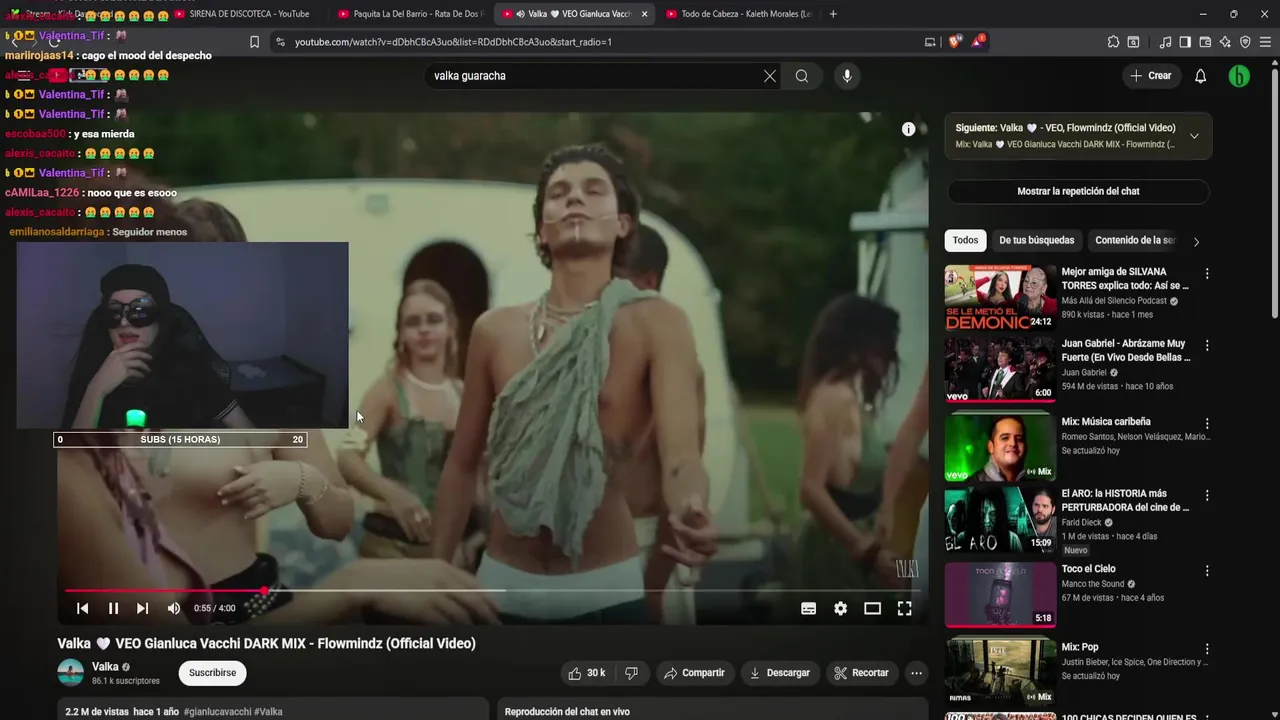Open the Mejor amiga de SILVANA TORRES thumbnail

[x=1000, y=298]
